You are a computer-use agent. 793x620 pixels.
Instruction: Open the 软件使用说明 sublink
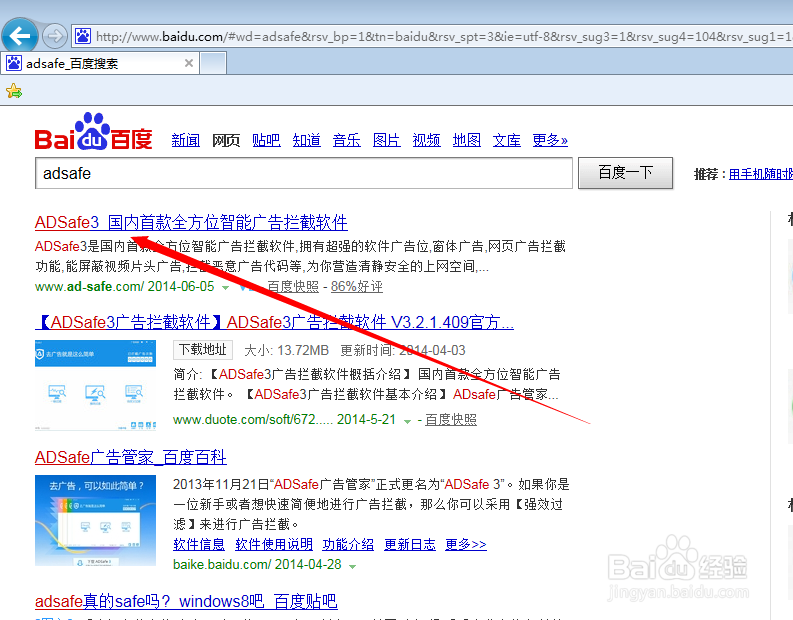274,544
